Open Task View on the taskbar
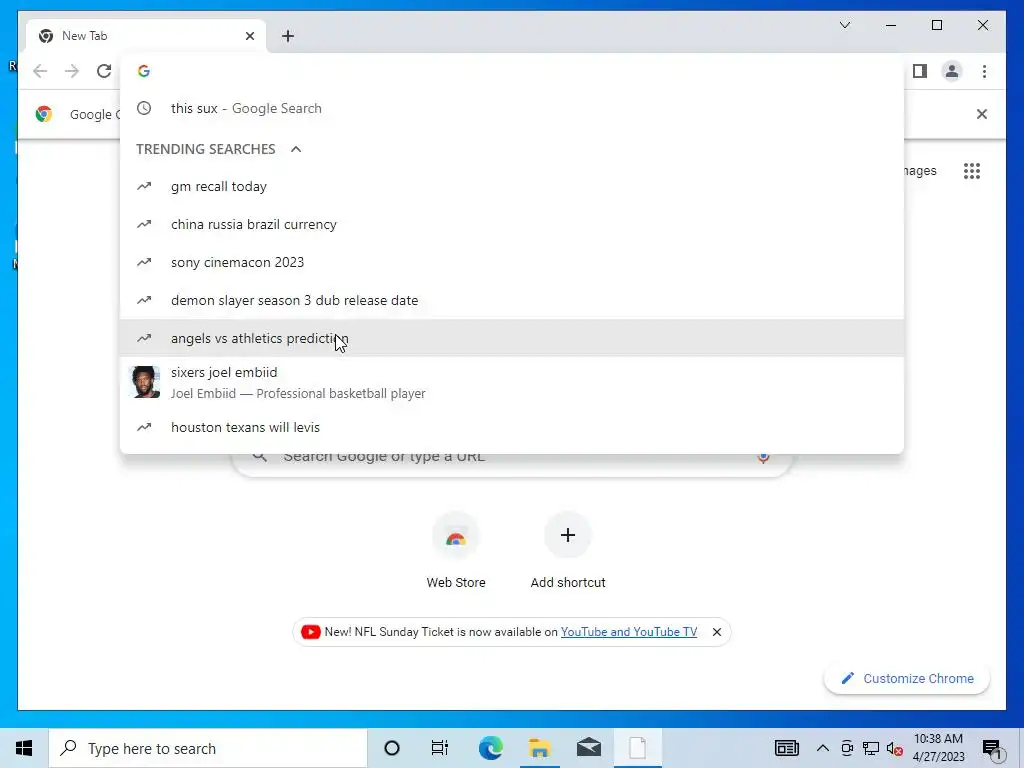The height and width of the screenshot is (768, 1024). (x=440, y=748)
